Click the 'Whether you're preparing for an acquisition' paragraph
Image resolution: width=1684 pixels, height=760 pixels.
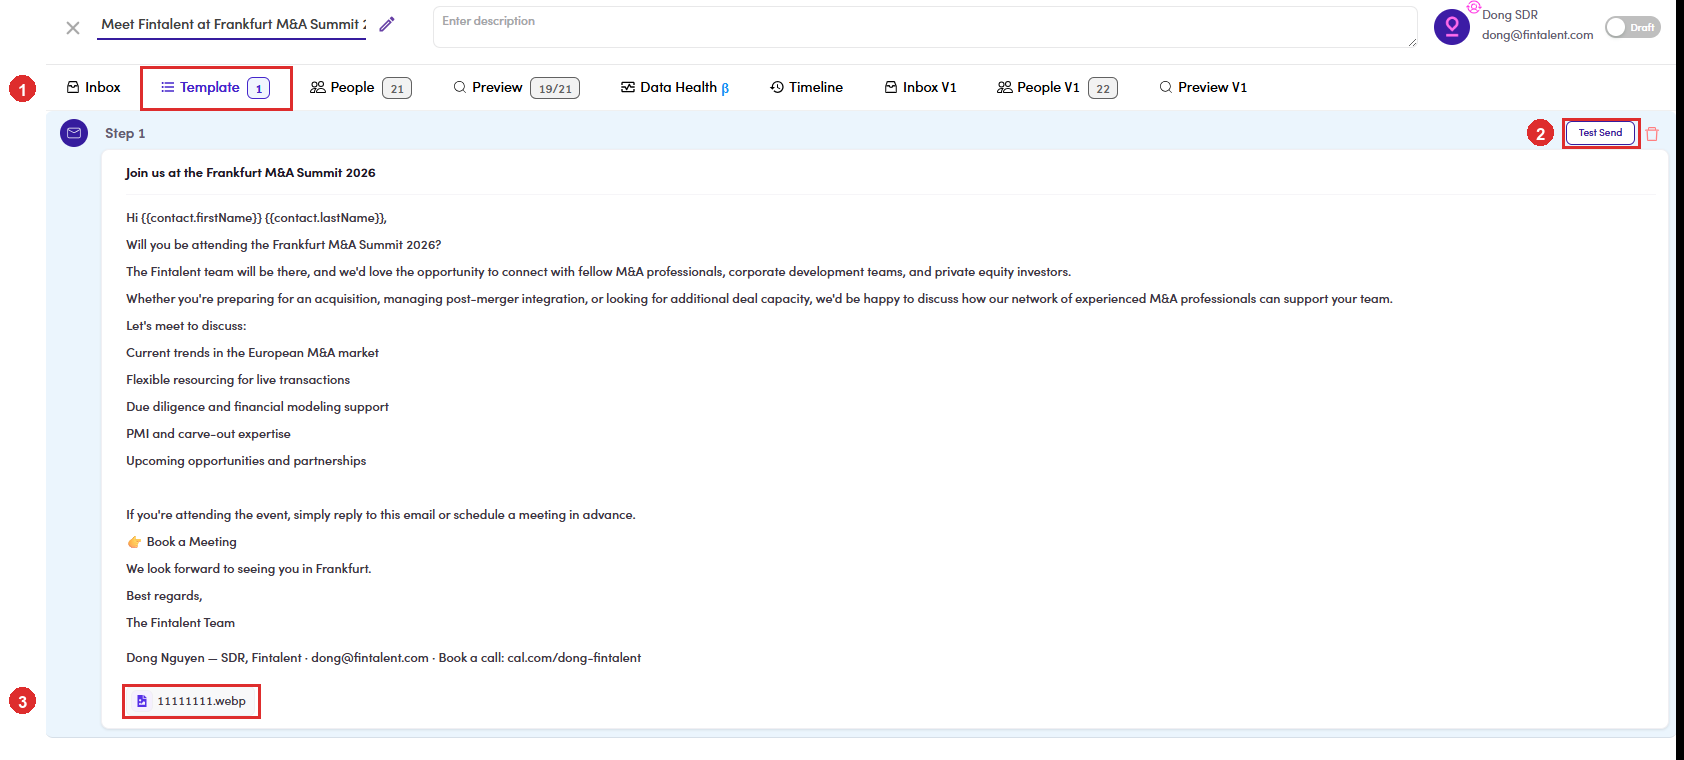(x=759, y=299)
